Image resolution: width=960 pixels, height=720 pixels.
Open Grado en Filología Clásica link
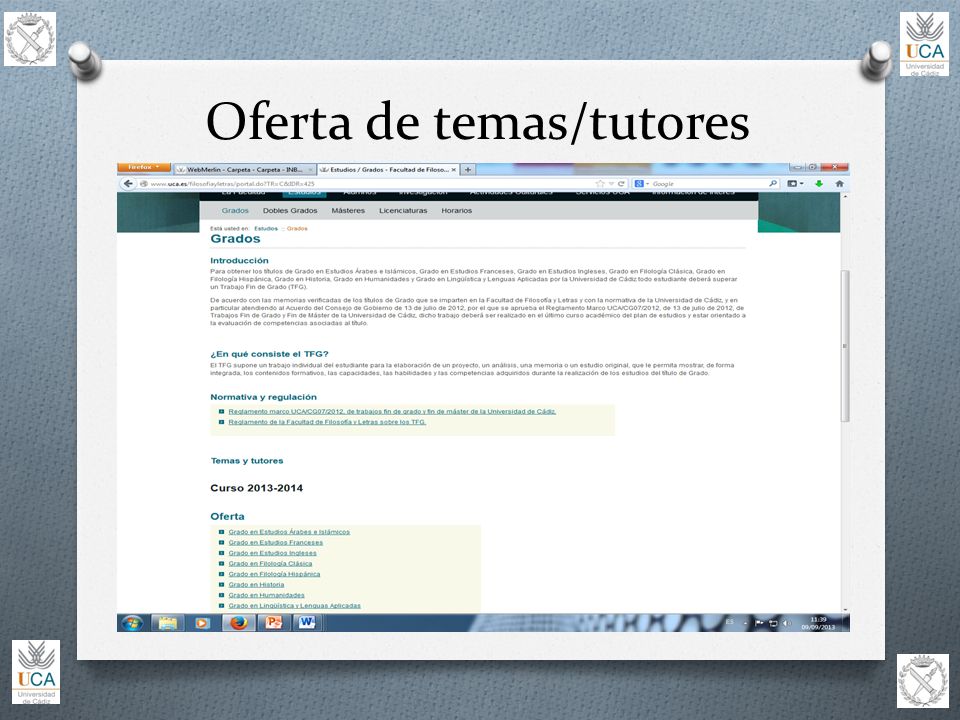pos(270,563)
